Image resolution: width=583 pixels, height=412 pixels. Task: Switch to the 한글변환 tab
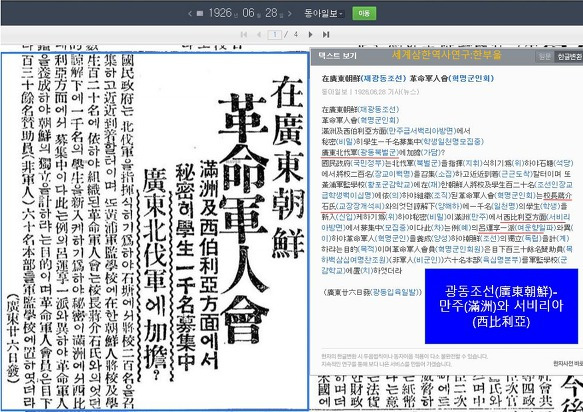click(568, 57)
